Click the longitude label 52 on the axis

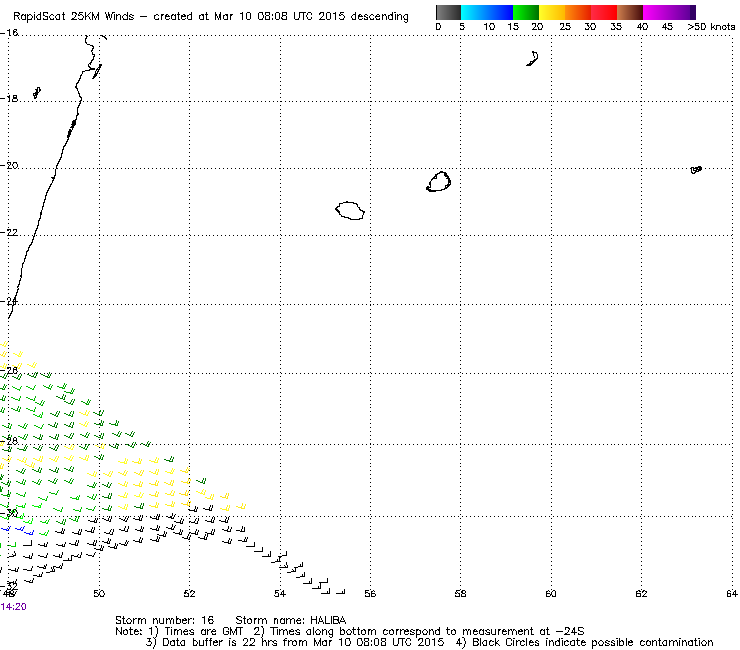(x=189, y=593)
